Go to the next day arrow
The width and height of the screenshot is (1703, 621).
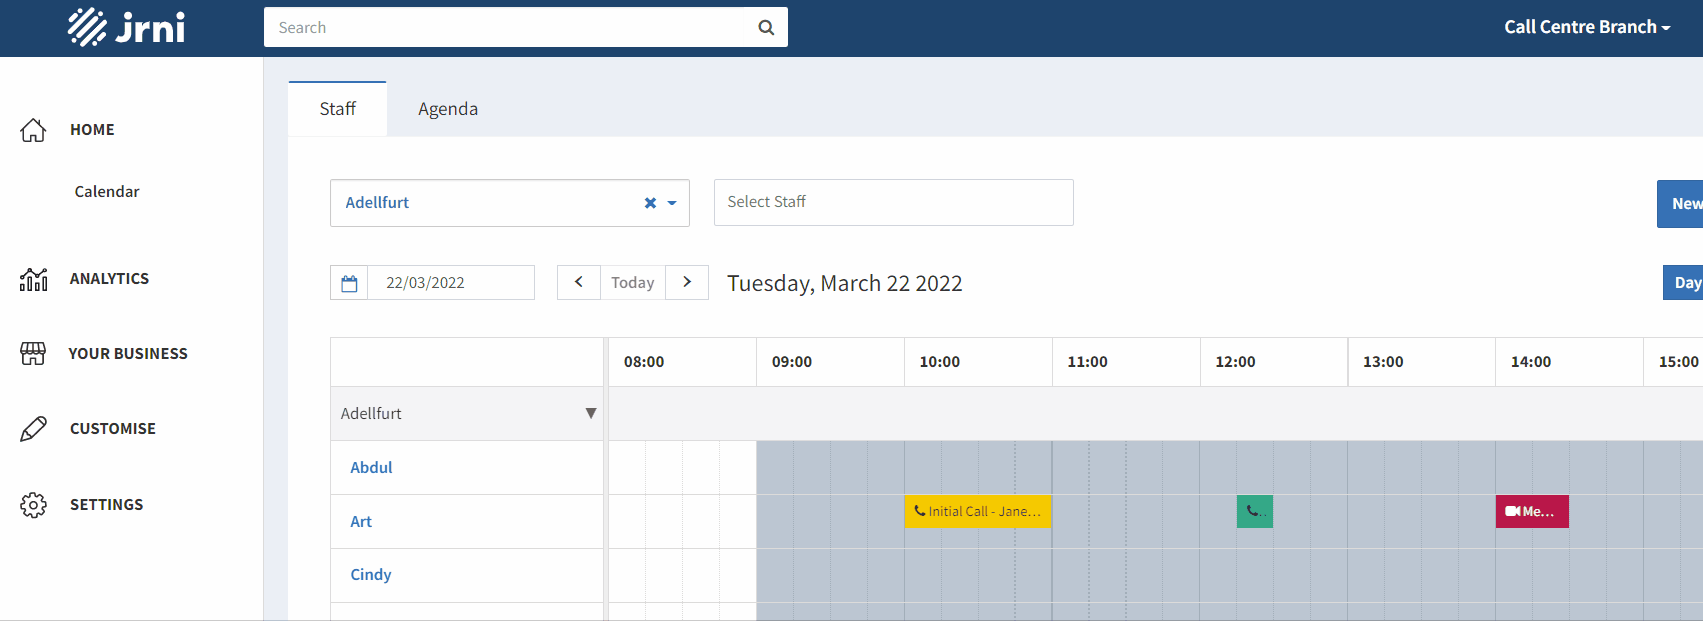coord(687,283)
